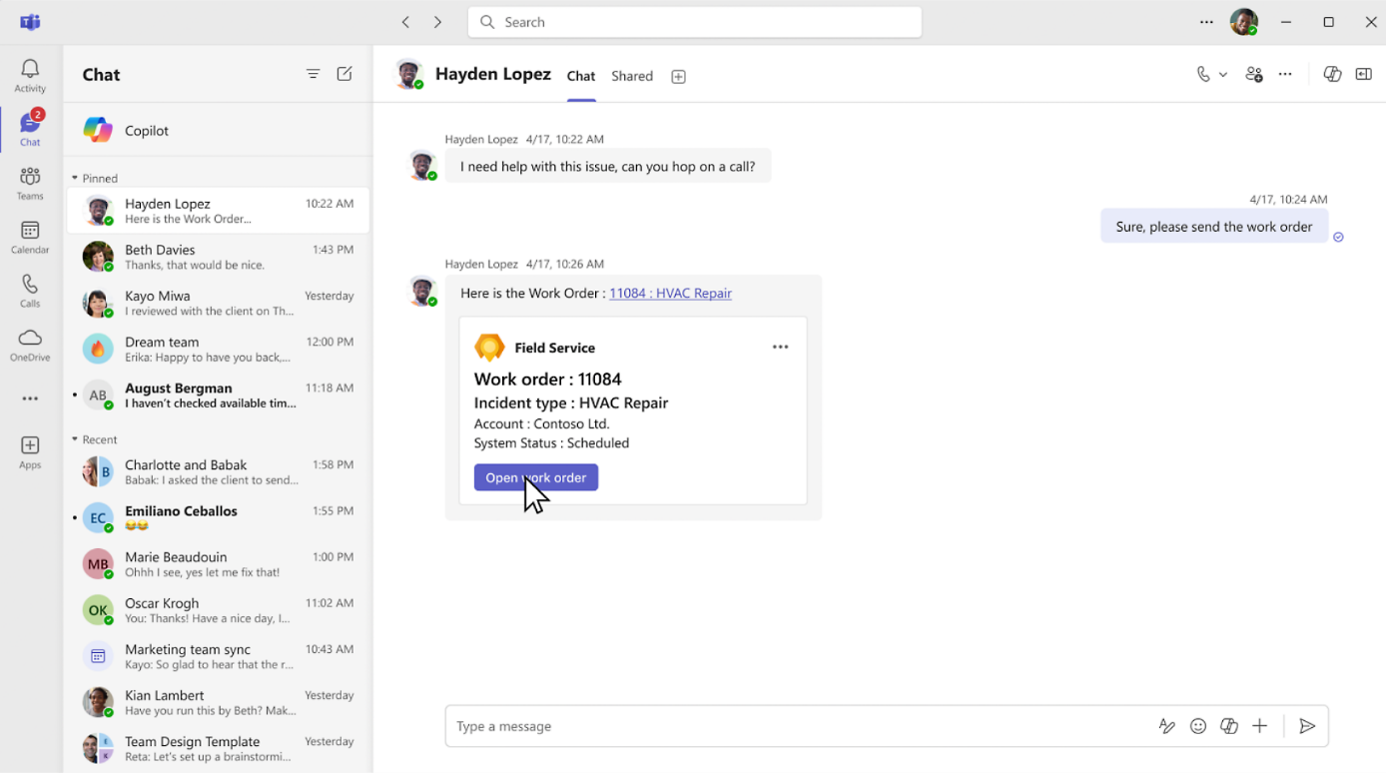Go to OneDrive in the sidebar
This screenshot has height=776, width=1390.
[x=30, y=345]
